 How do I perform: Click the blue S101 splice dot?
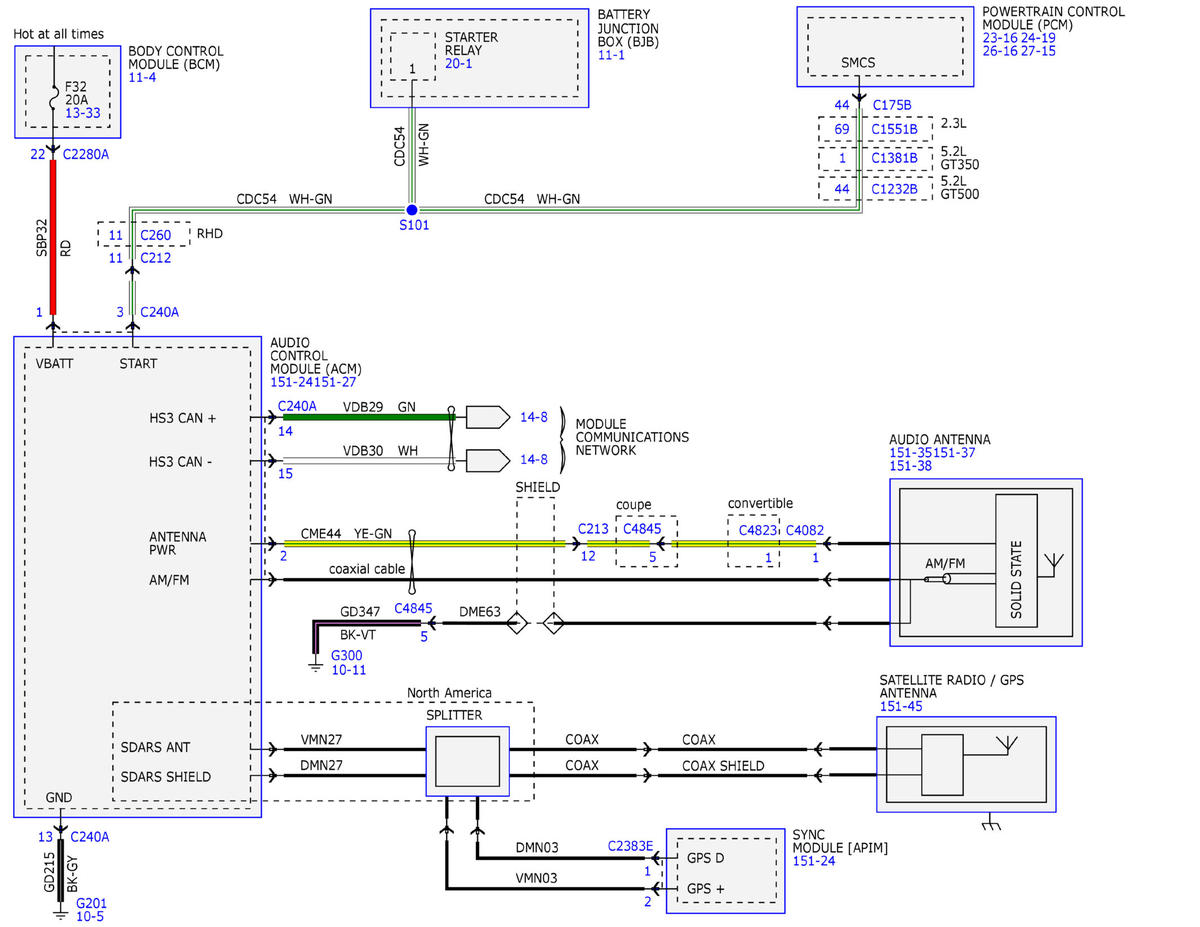pos(411,208)
